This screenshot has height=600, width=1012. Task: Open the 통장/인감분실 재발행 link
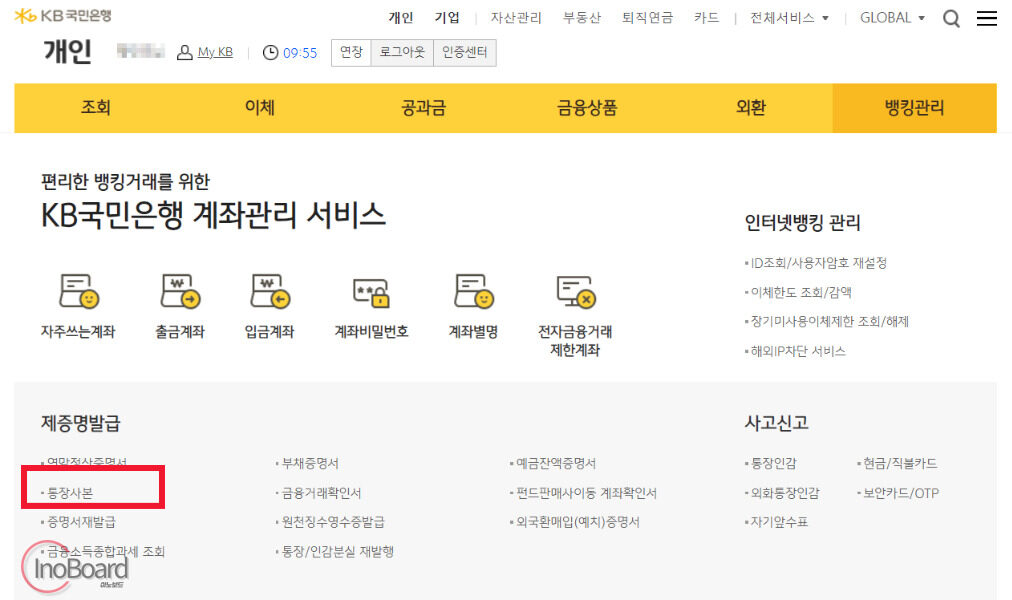337,552
